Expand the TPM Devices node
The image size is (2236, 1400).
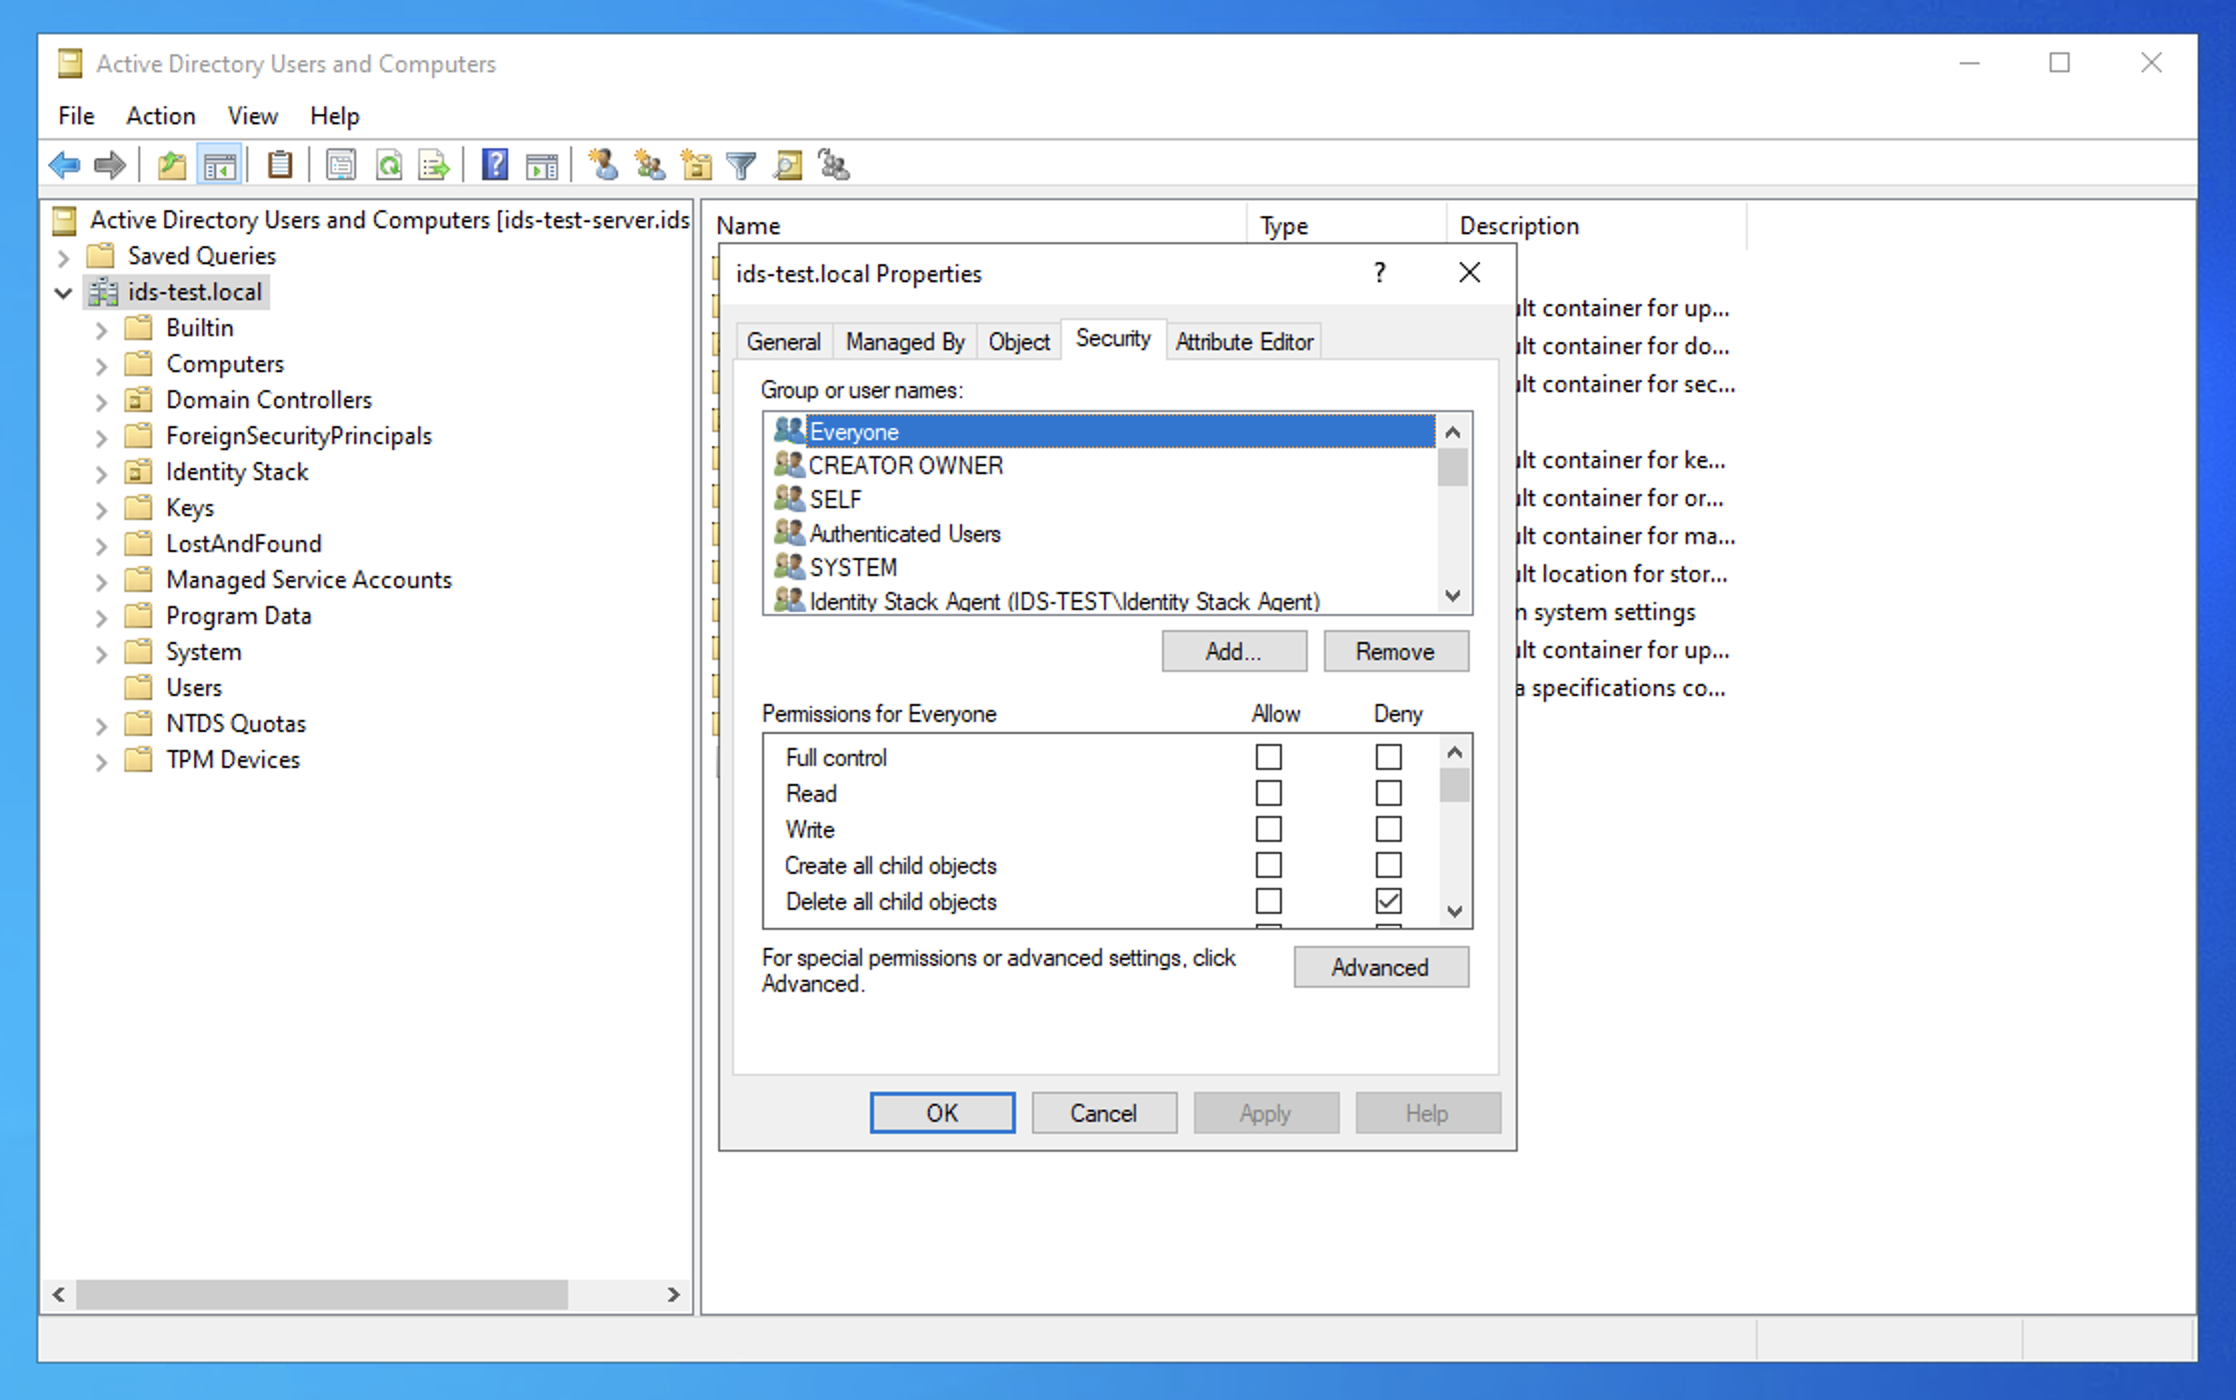coord(101,761)
